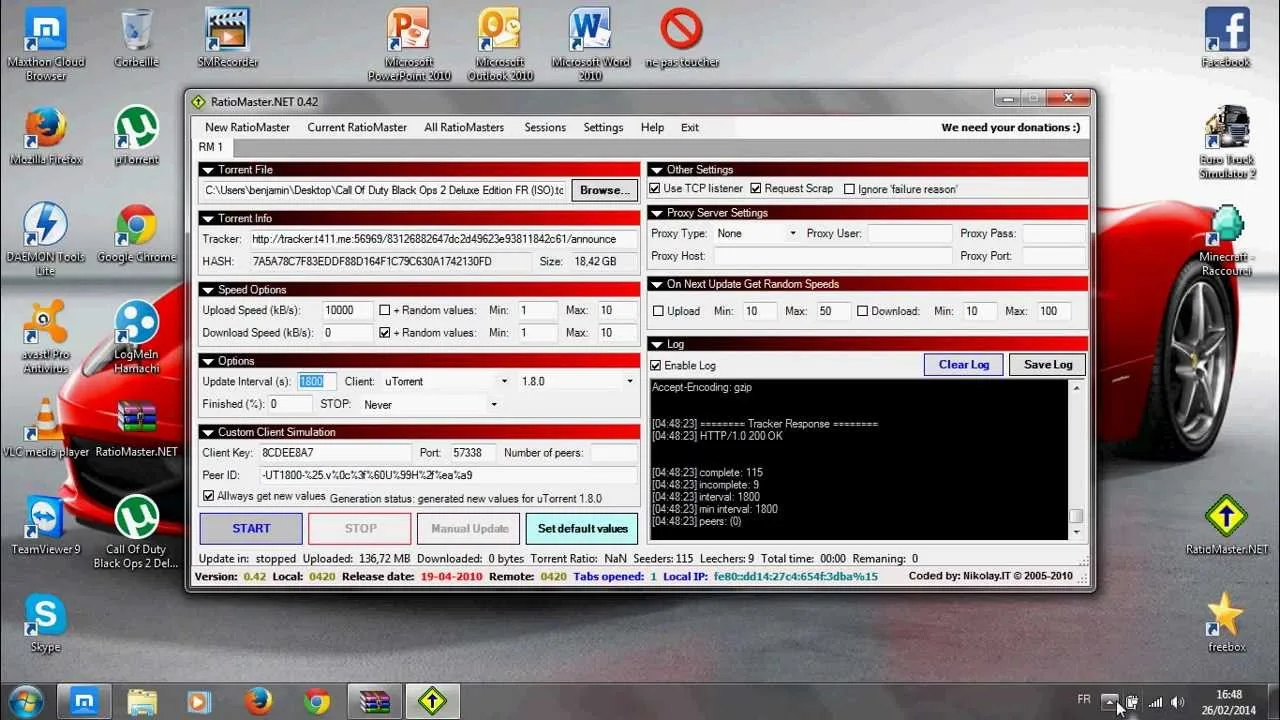Collapse the Proxy Server Settings section
Image resolution: width=1280 pixels, height=720 pixels.
click(x=657, y=213)
